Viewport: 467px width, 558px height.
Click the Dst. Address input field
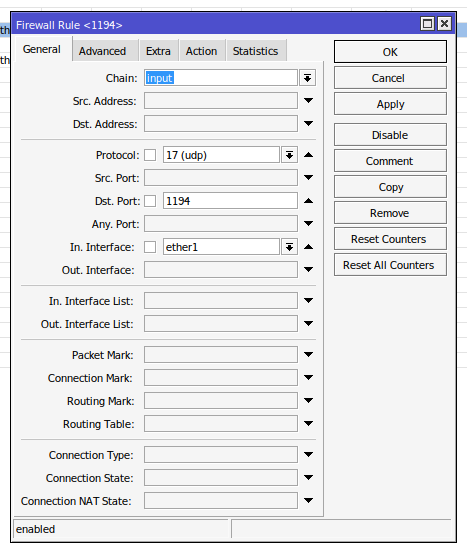[221, 123]
